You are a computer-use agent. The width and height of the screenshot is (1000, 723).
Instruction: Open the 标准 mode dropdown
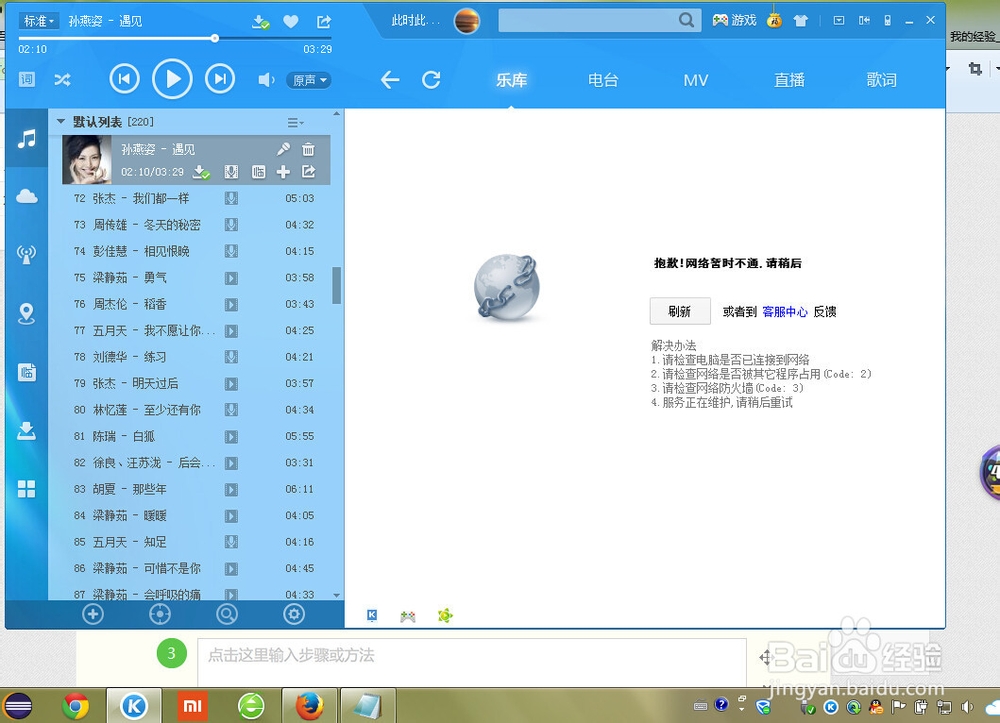(x=39, y=21)
